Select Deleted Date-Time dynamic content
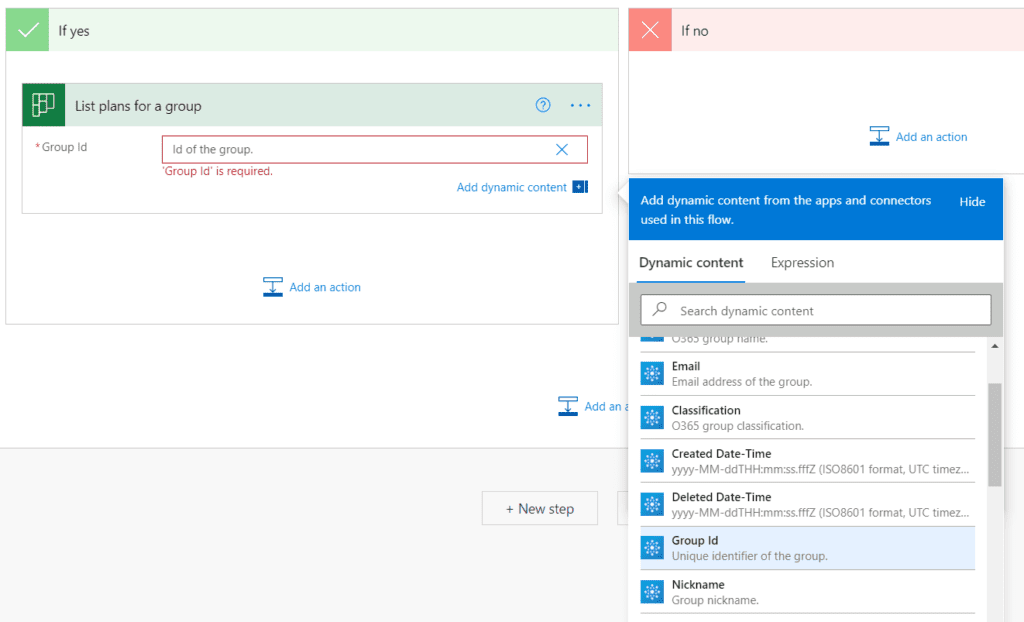Screen dimensions: 1024x622 pyautogui.click(x=807, y=504)
